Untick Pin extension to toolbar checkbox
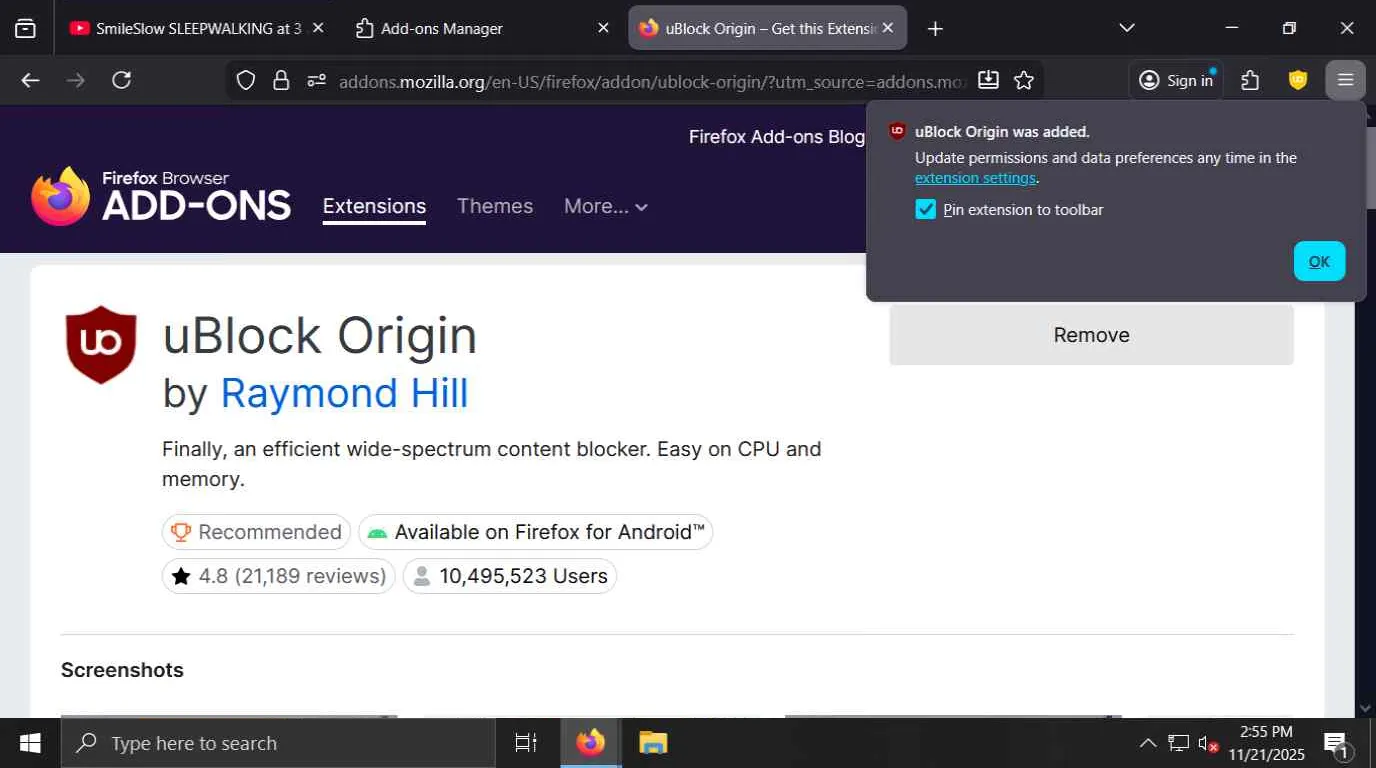Screen dimensions: 1376x768 coord(926,209)
